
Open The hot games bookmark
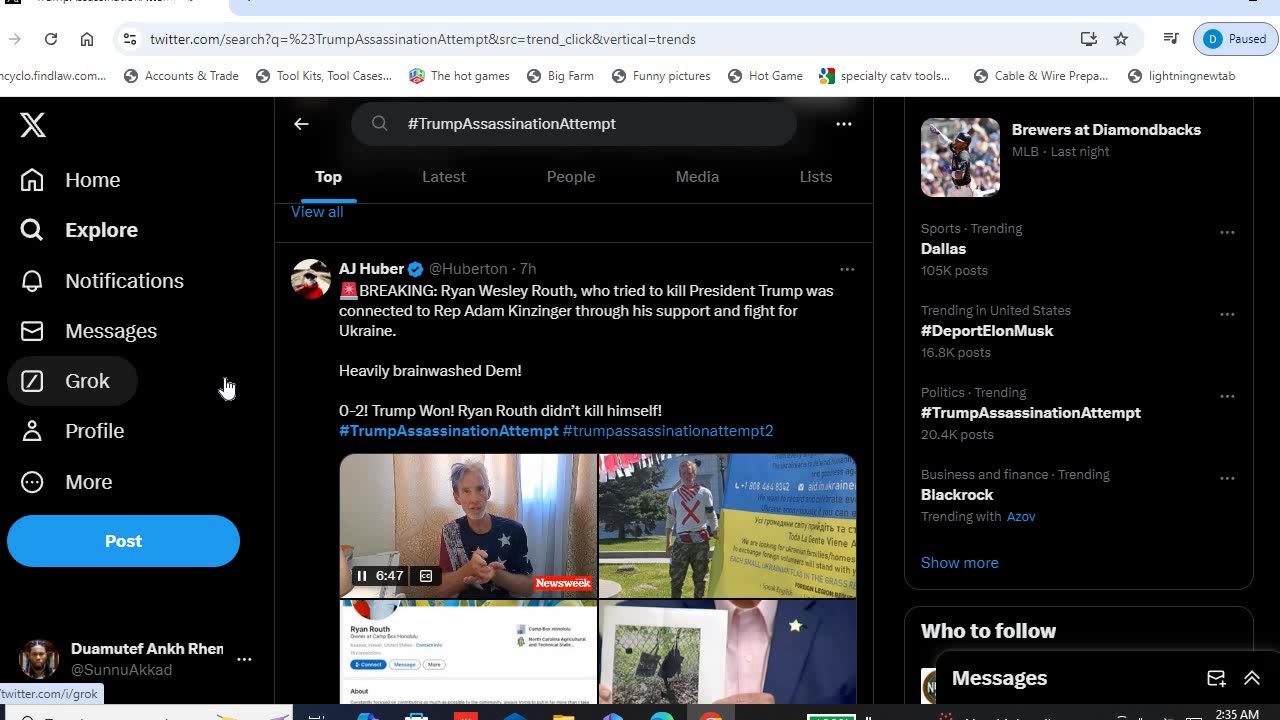click(x=459, y=76)
